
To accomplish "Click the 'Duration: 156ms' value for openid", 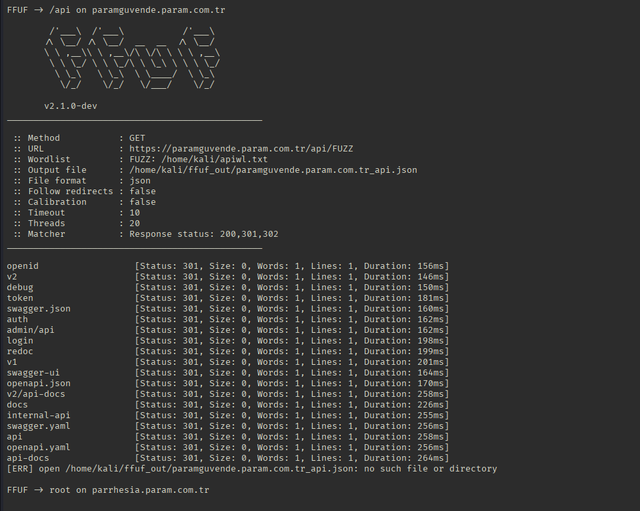I will pyautogui.click(x=404, y=266).
